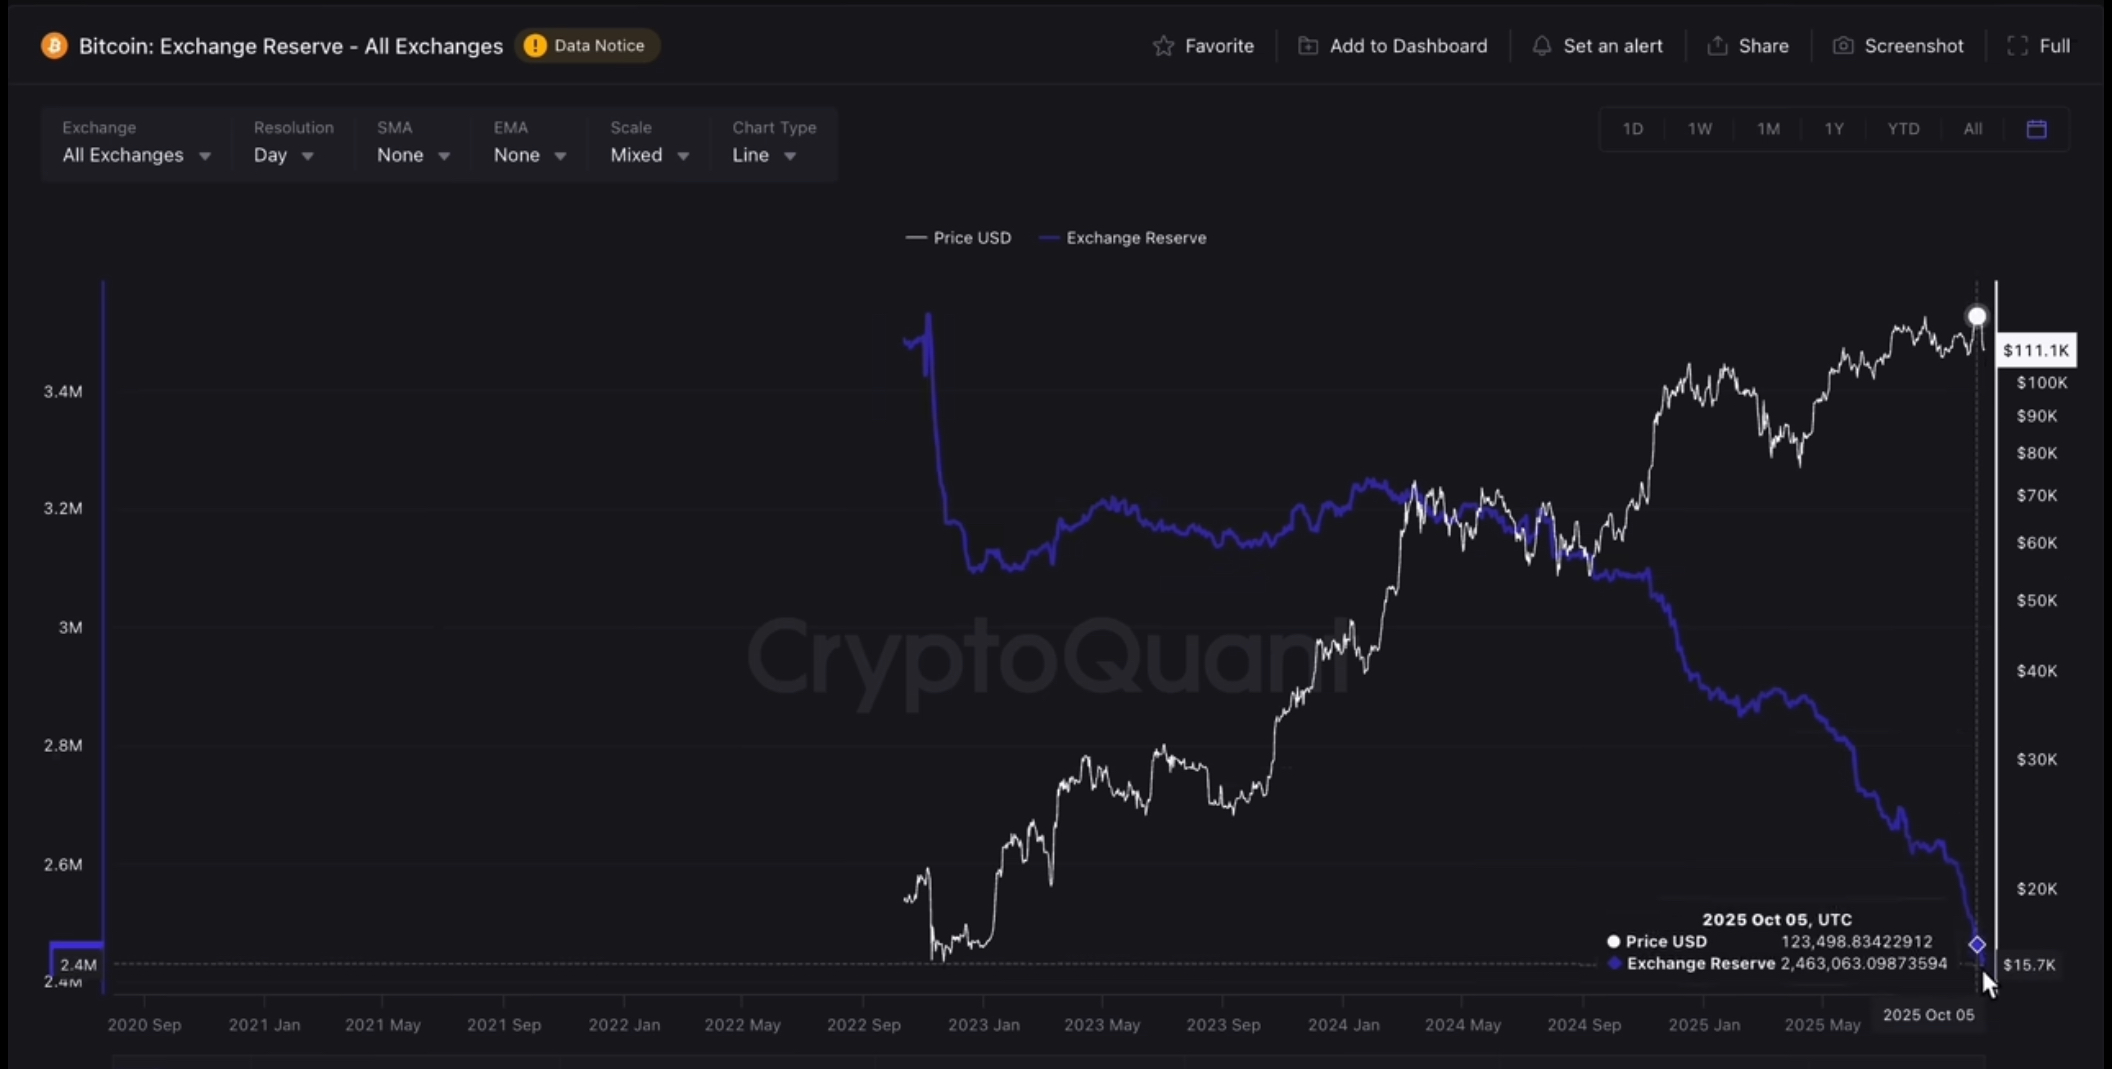Click the All time range button
Viewport: 2112px width, 1069px height.
(1972, 129)
